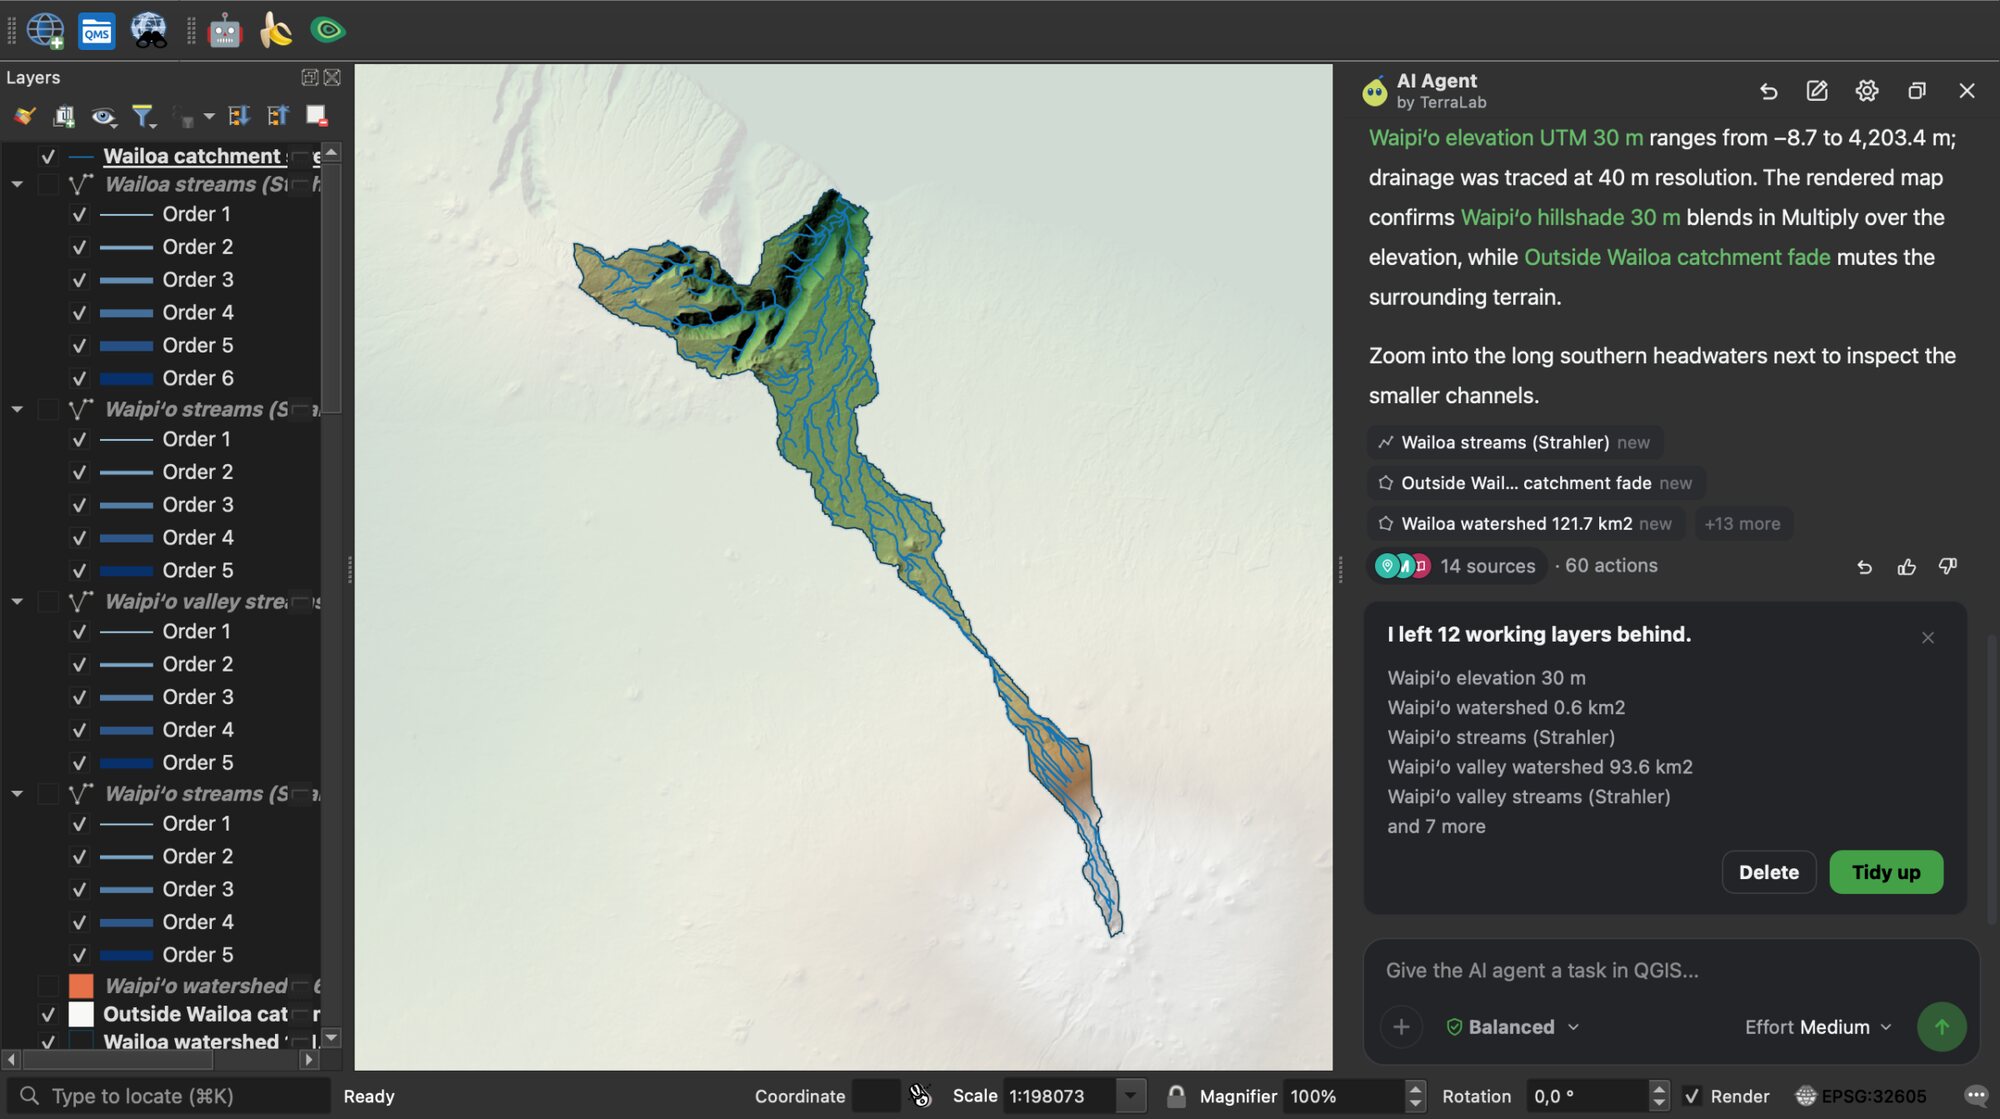
Task: Click the Type to locate search field
Action: (168, 1096)
